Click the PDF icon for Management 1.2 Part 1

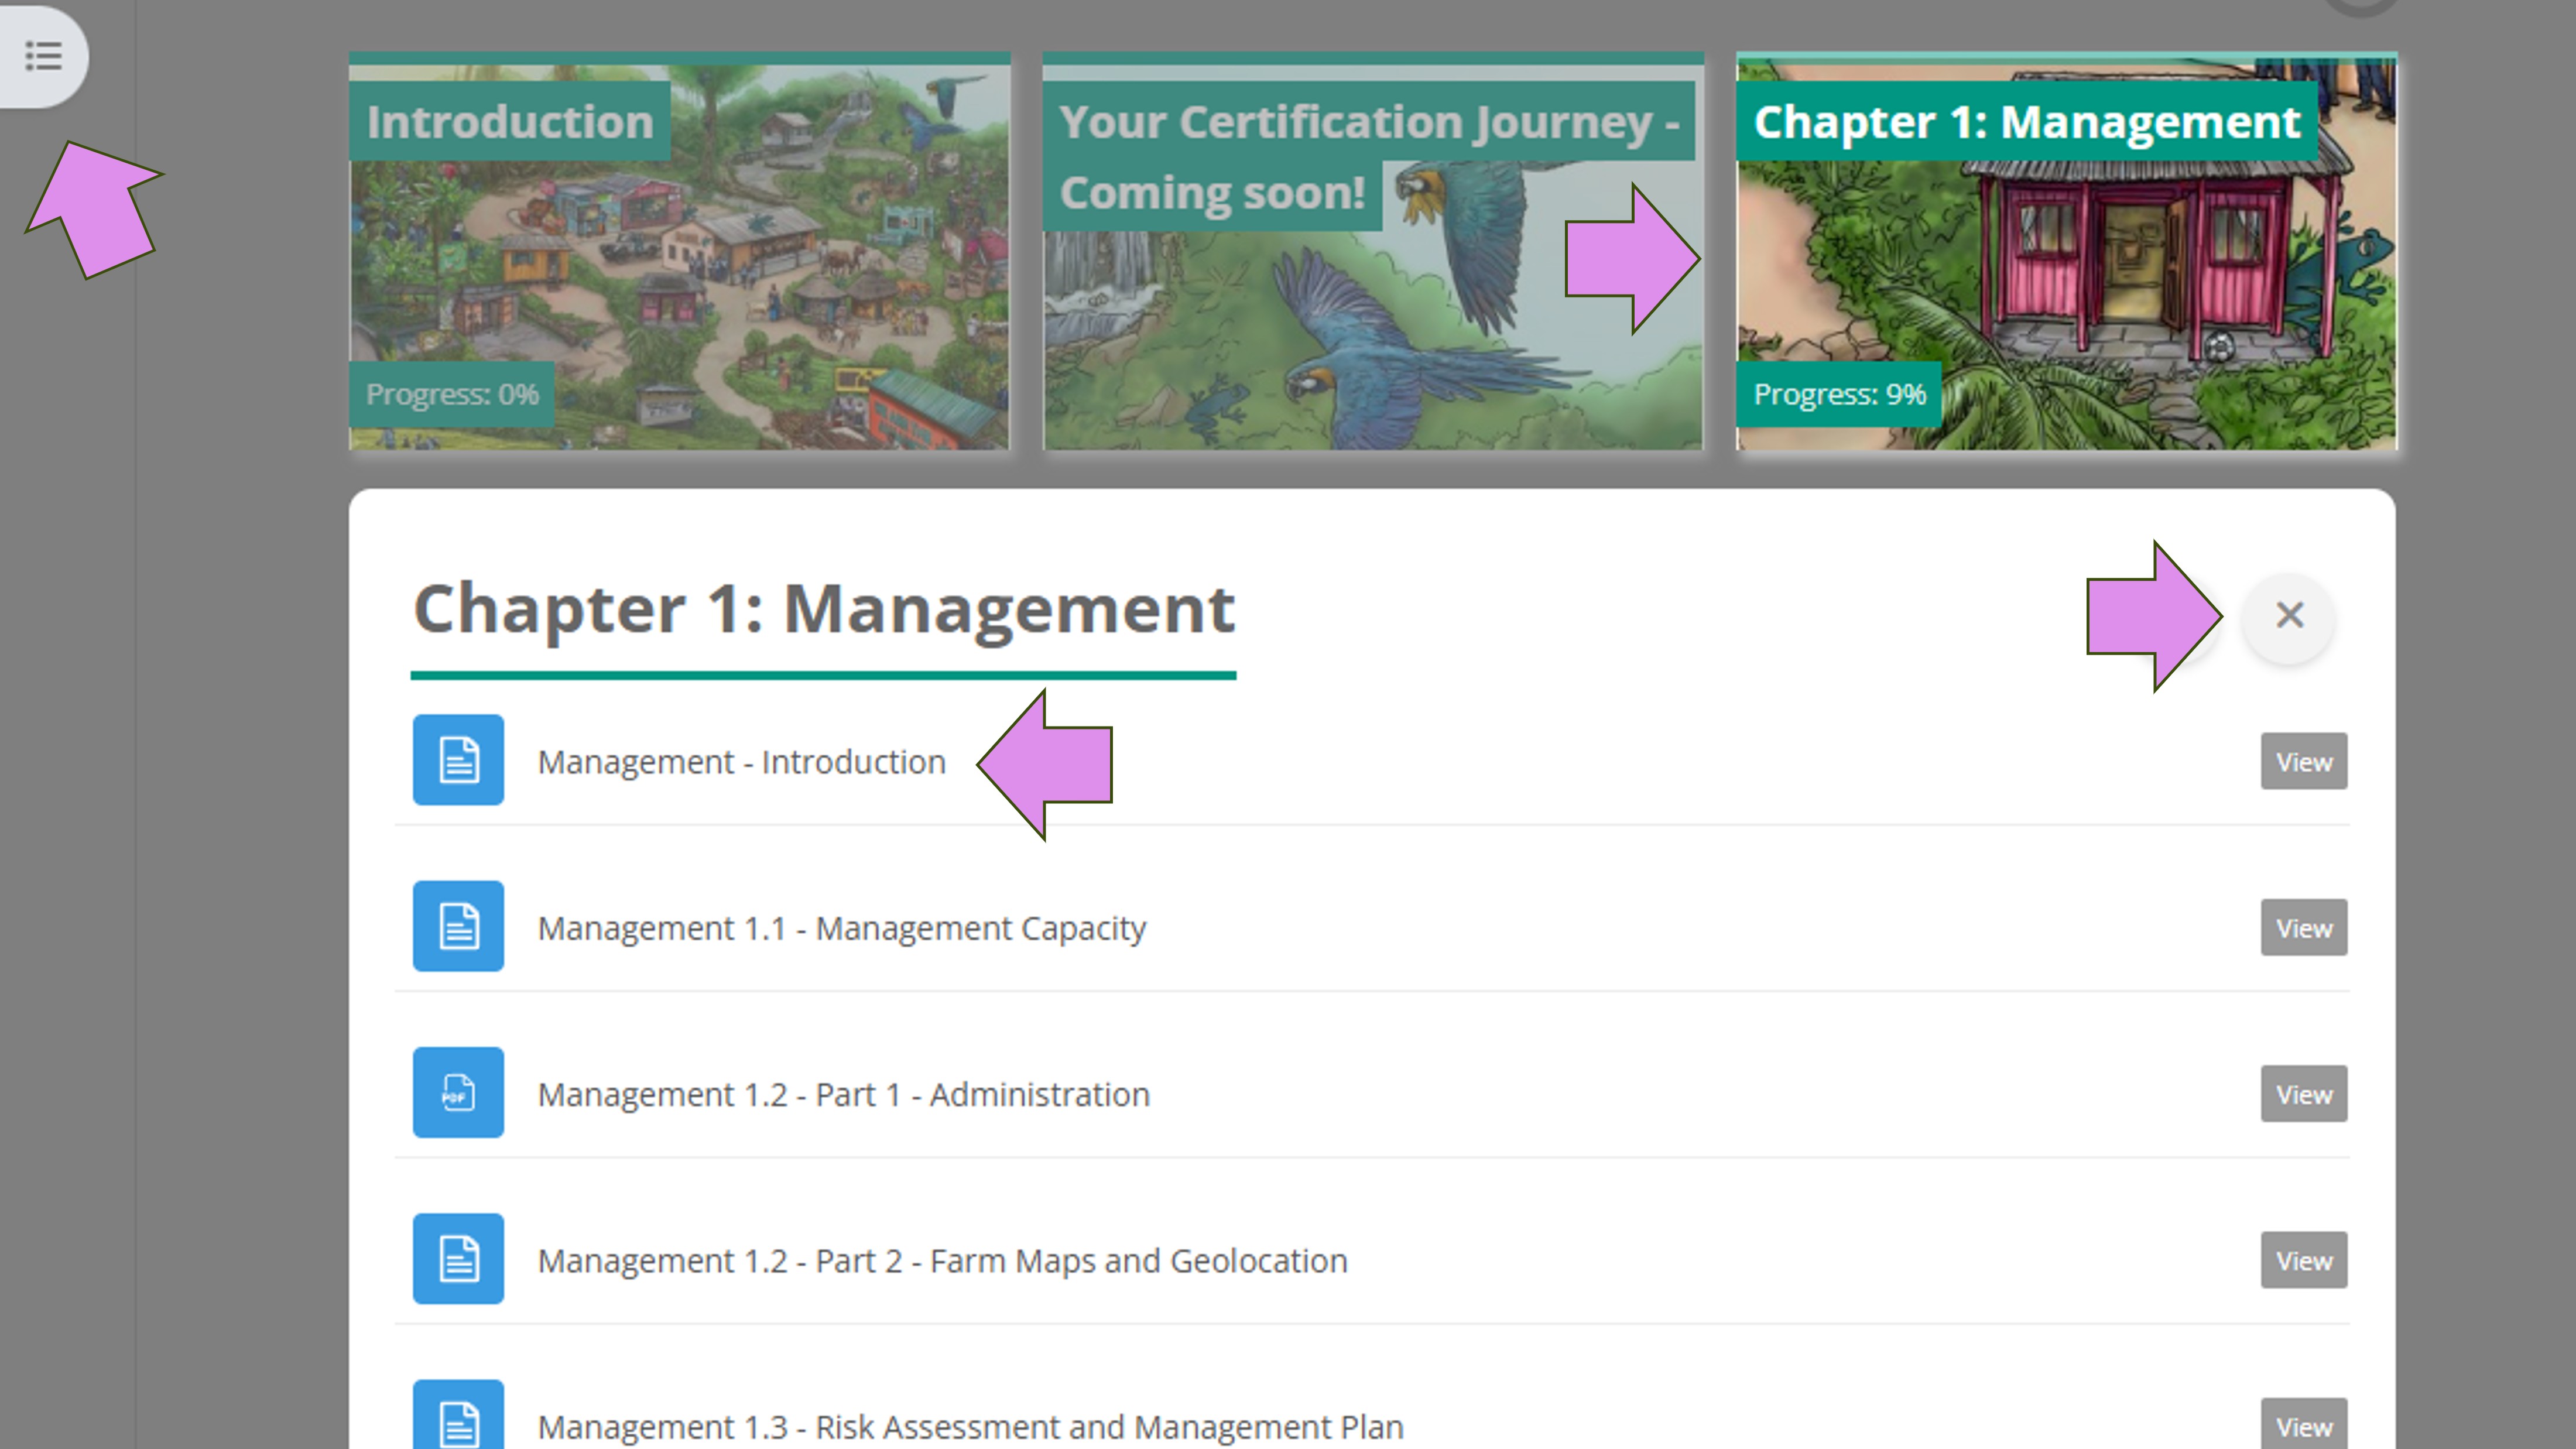[458, 1092]
